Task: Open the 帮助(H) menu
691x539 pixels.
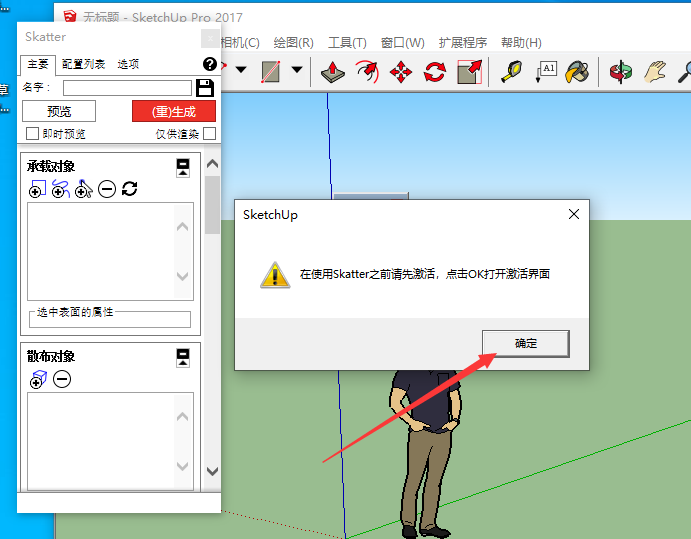Action: [x=521, y=43]
